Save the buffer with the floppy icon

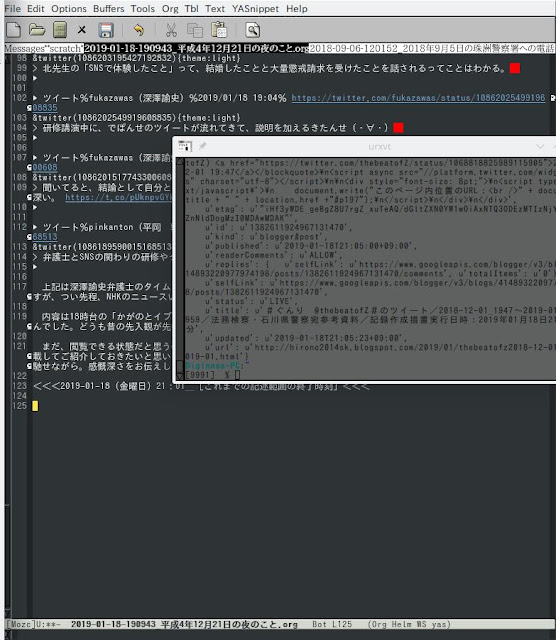[106, 30]
